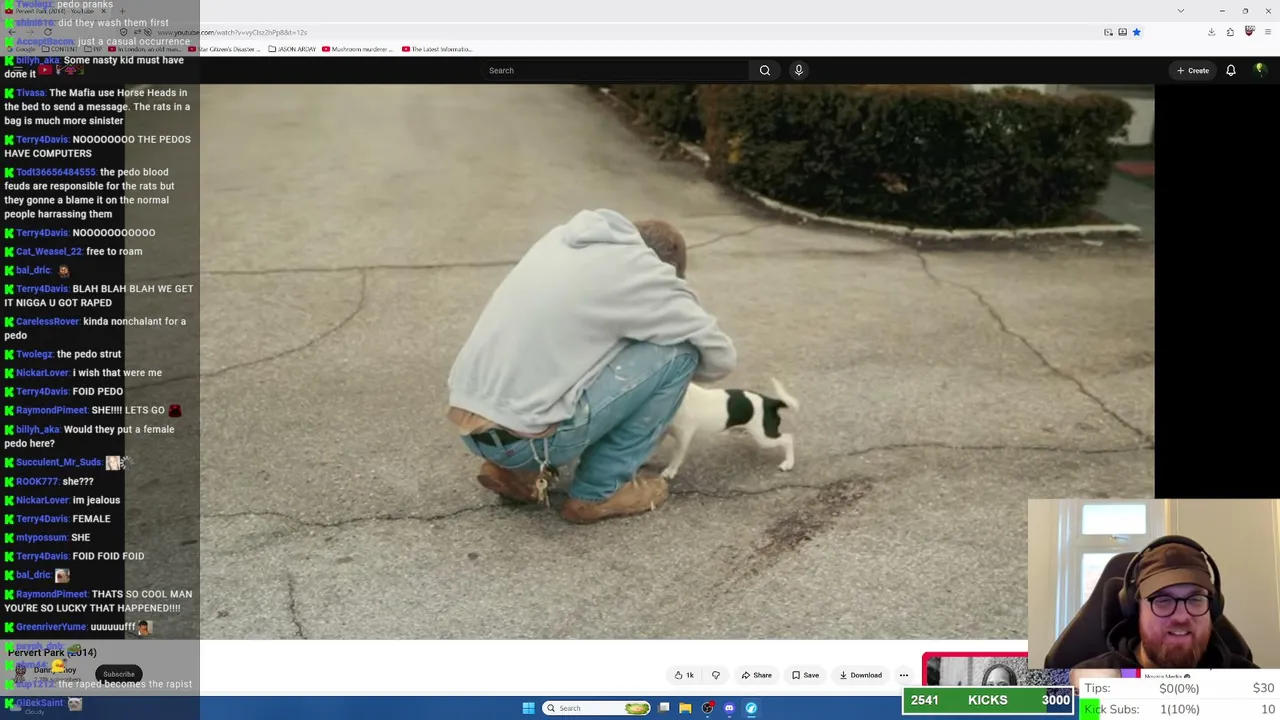The image size is (1280, 720).
Task: Open the Windows Start menu
Action: click(x=528, y=708)
